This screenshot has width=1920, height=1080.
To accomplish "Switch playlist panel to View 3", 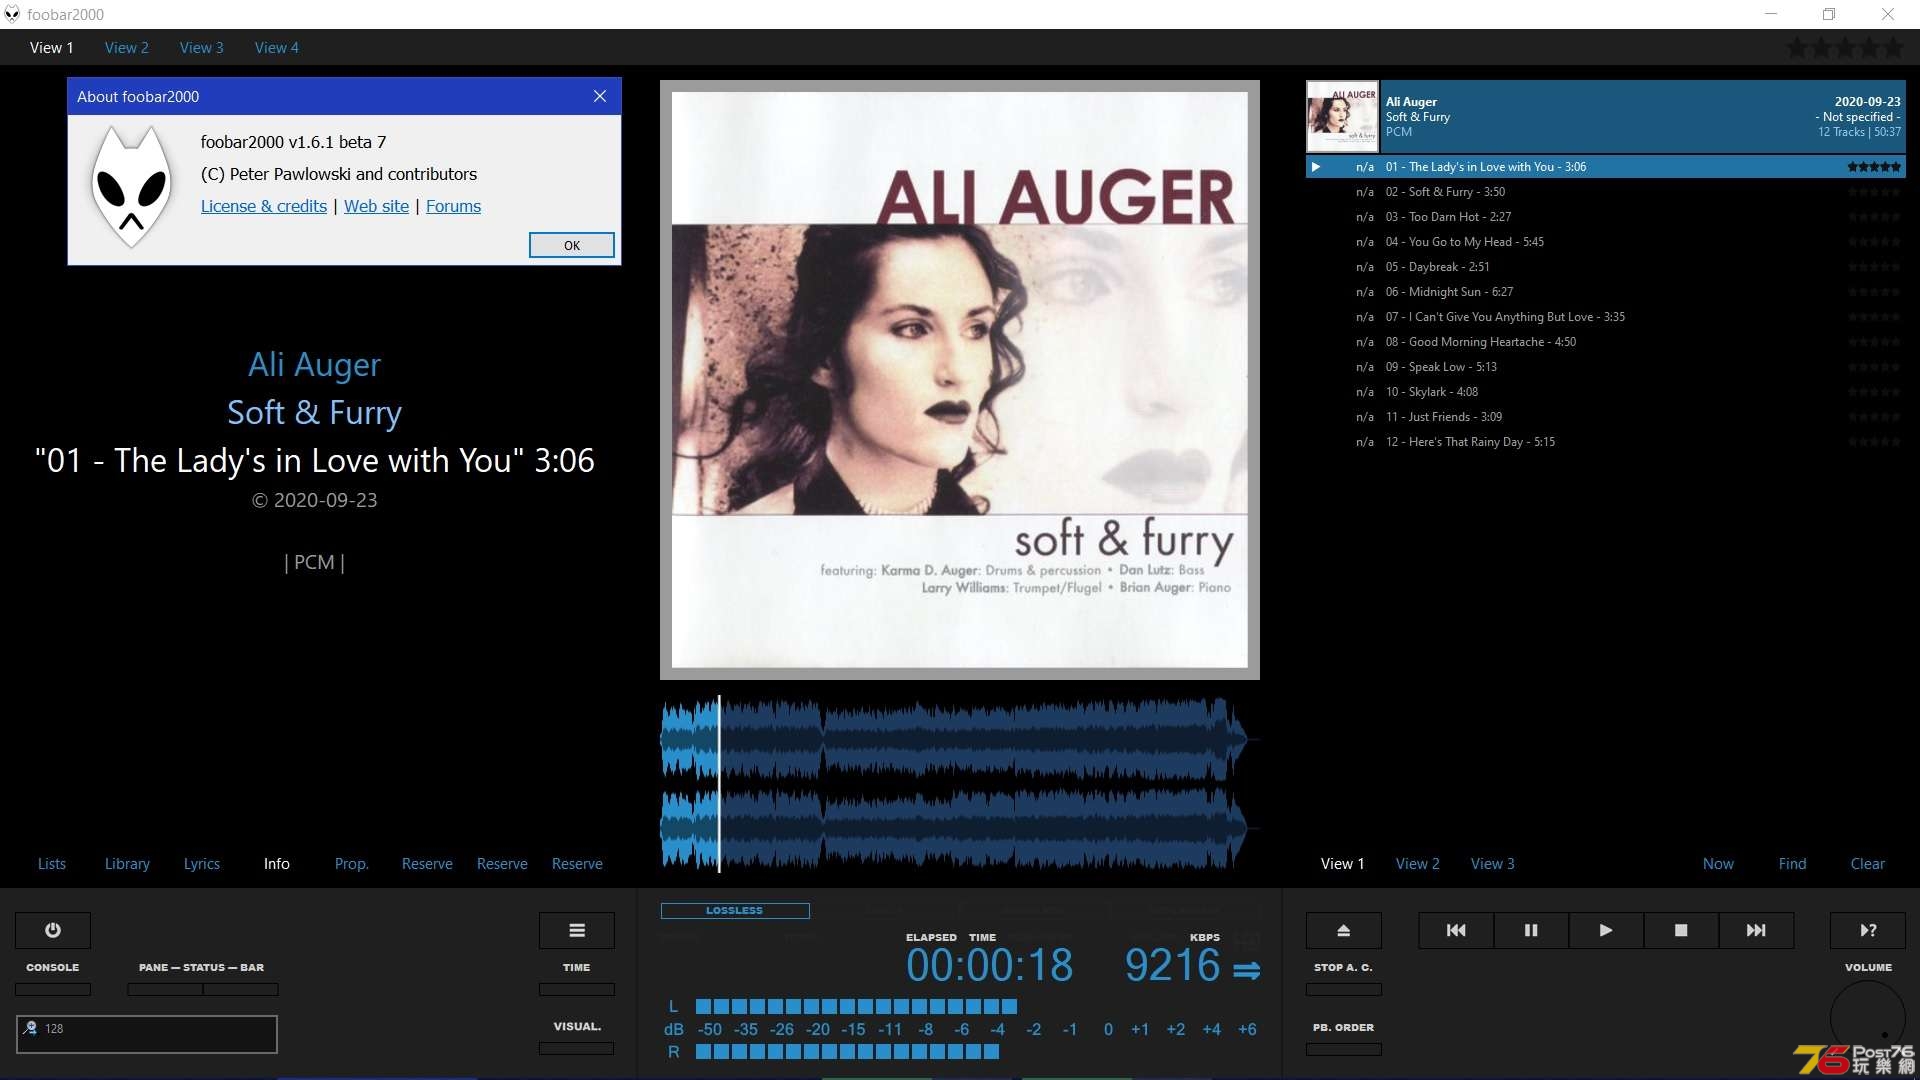I will (x=1493, y=864).
